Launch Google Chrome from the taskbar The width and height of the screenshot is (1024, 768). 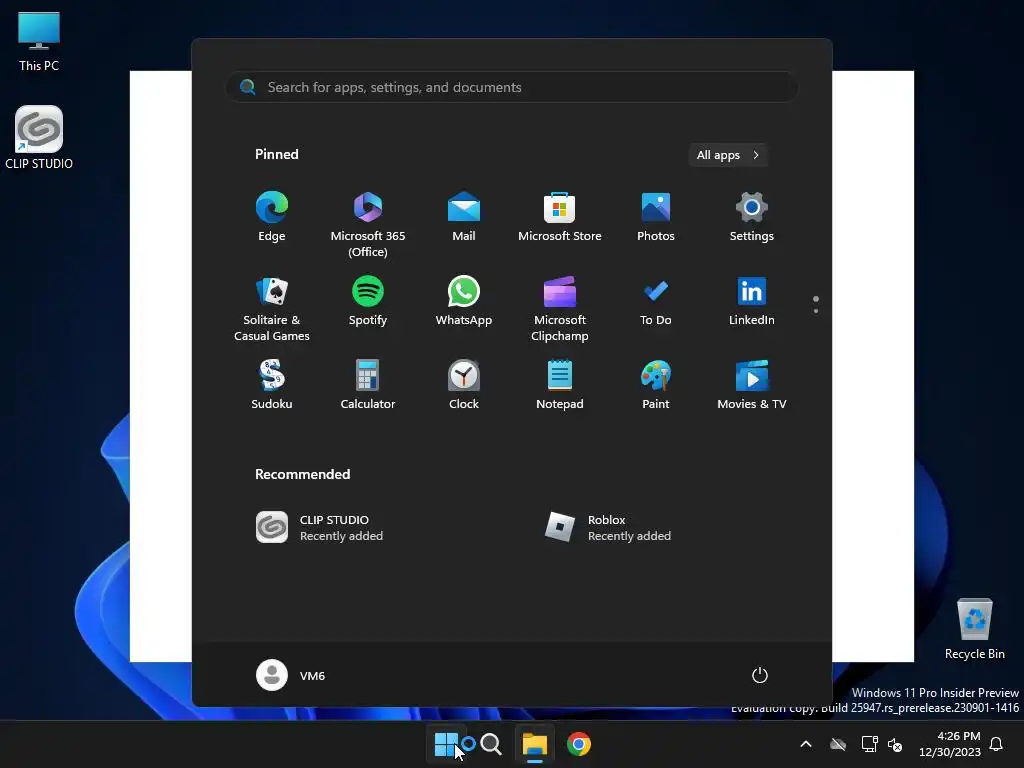579,744
